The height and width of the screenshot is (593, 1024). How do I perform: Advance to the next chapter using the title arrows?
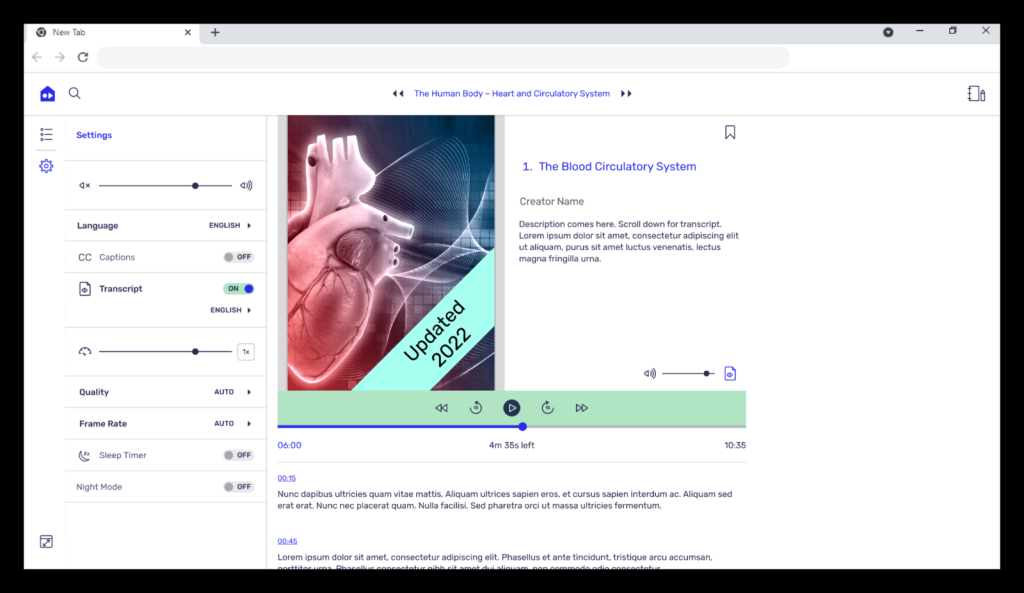coord(626,93)
